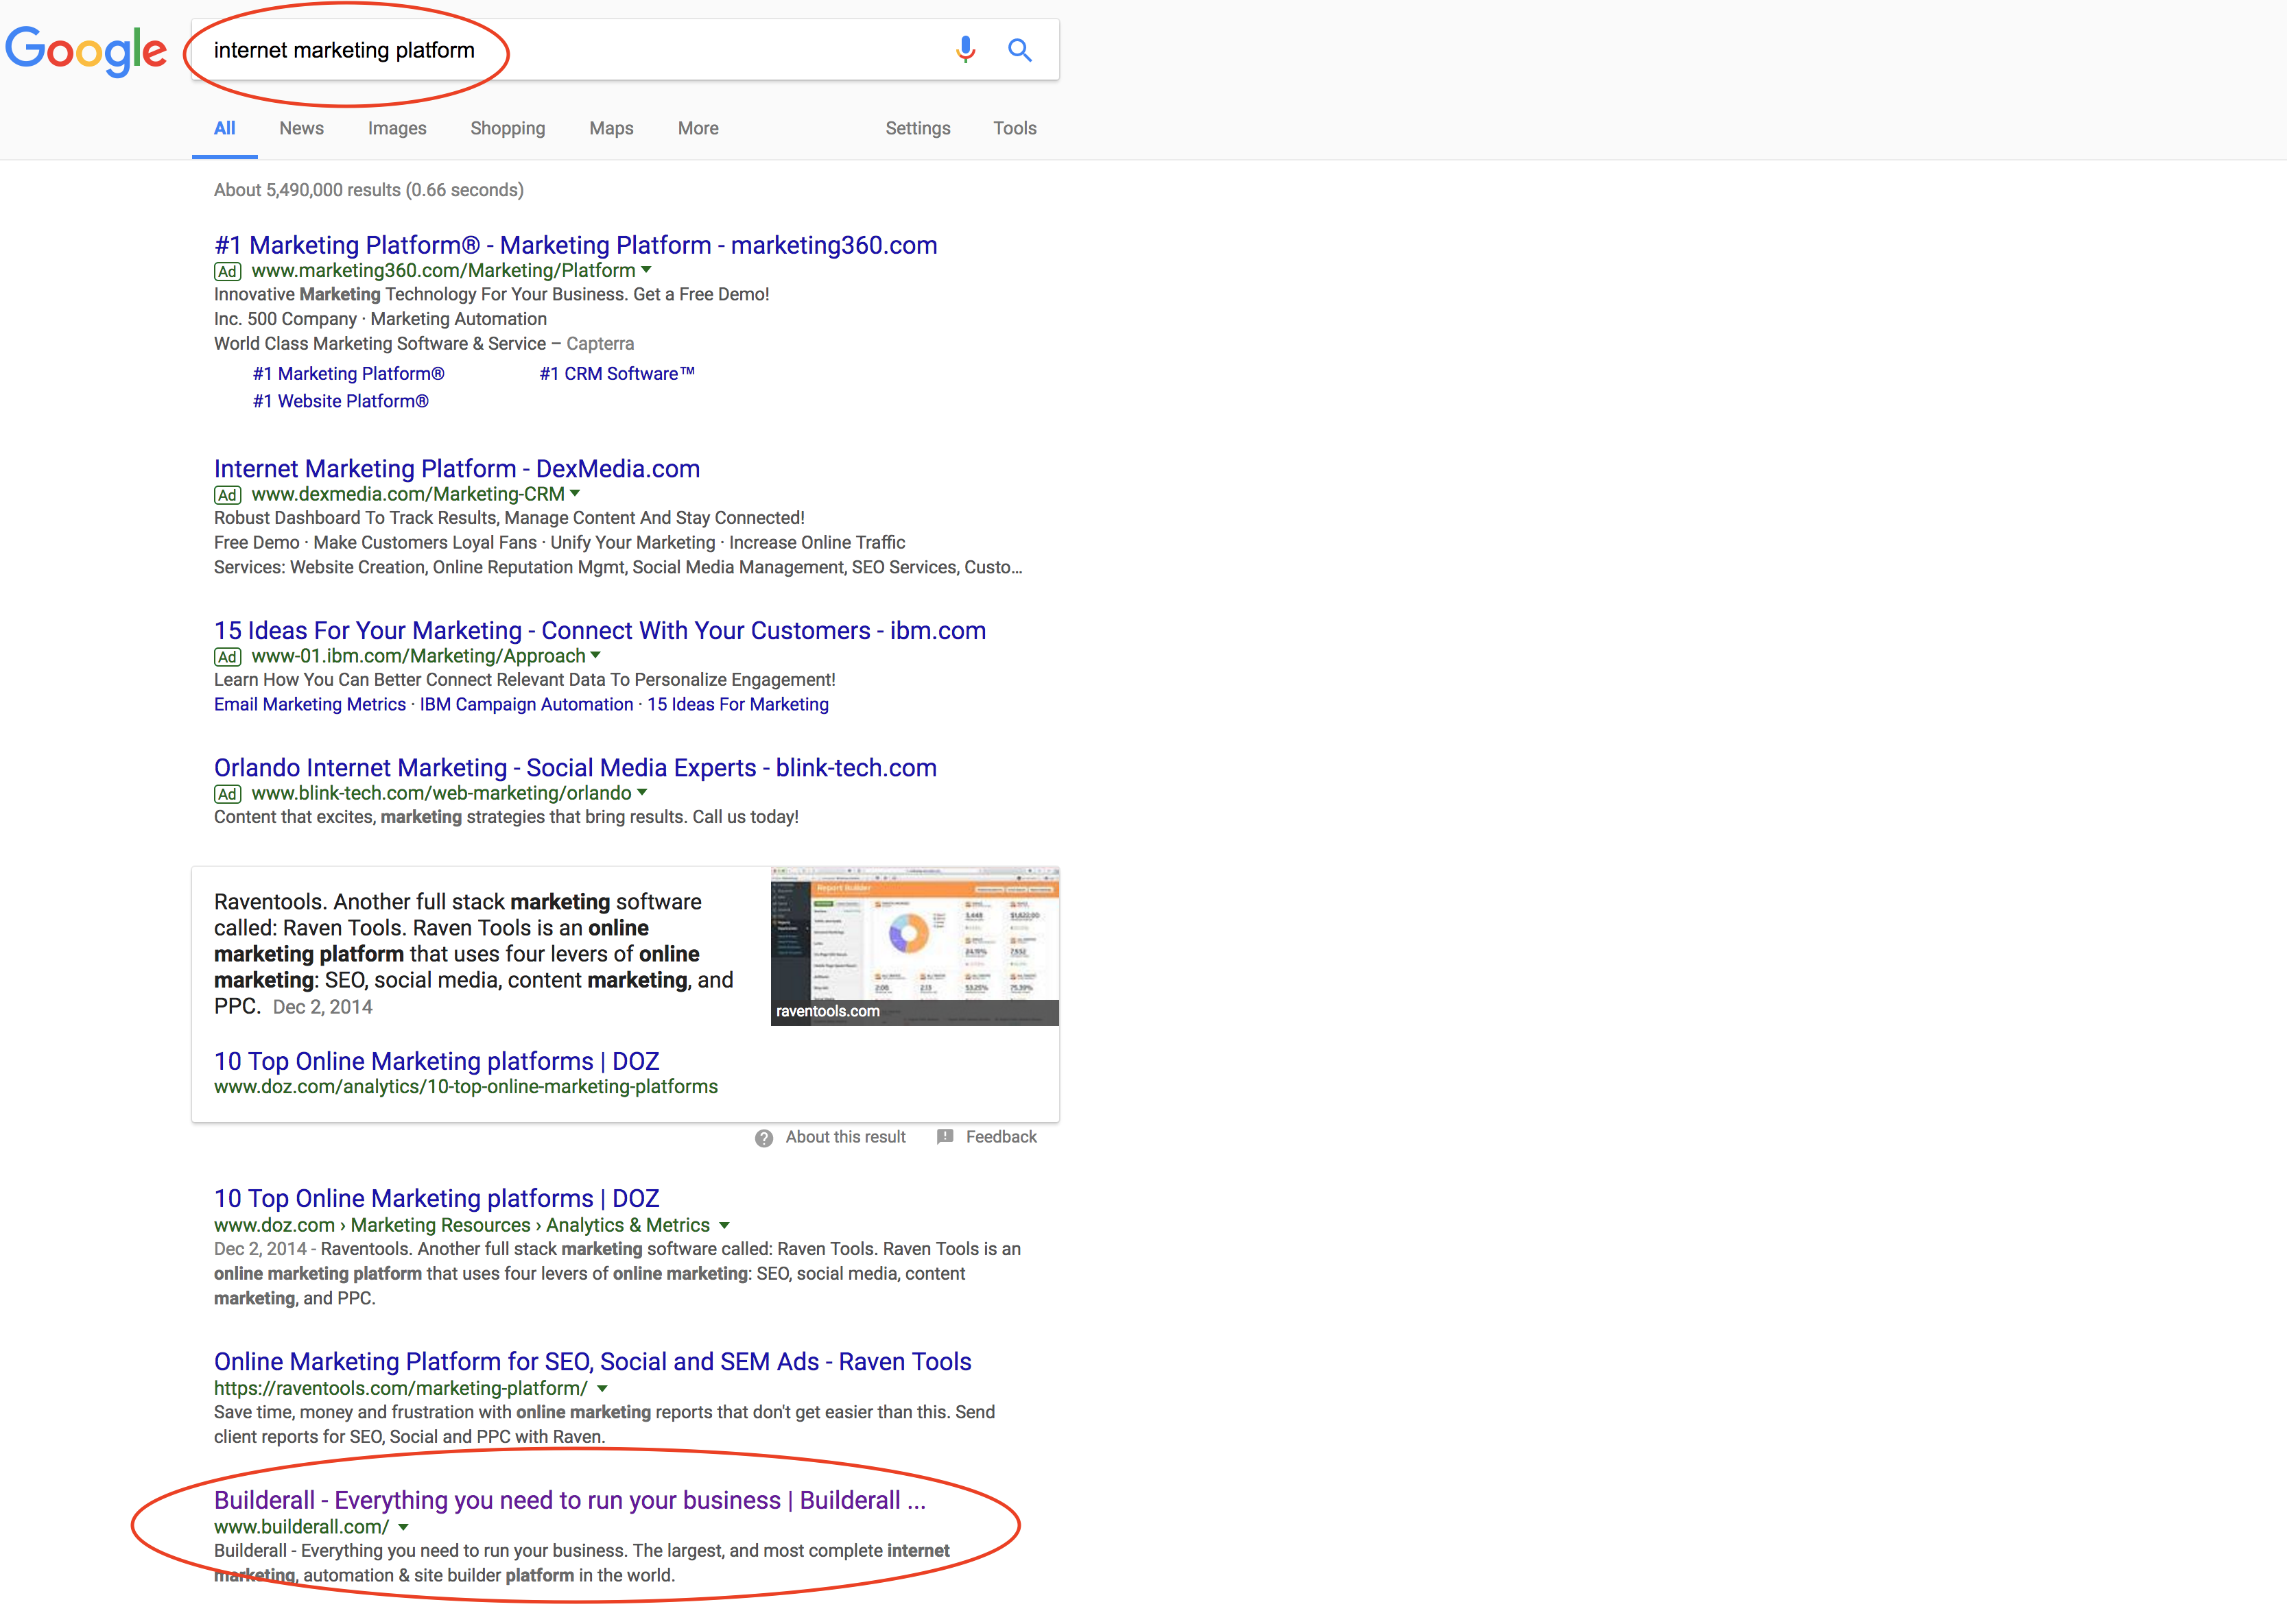Open the Email Marketing Metrics link
This screenshot has width=2287, height=1624.
point(310,705)
